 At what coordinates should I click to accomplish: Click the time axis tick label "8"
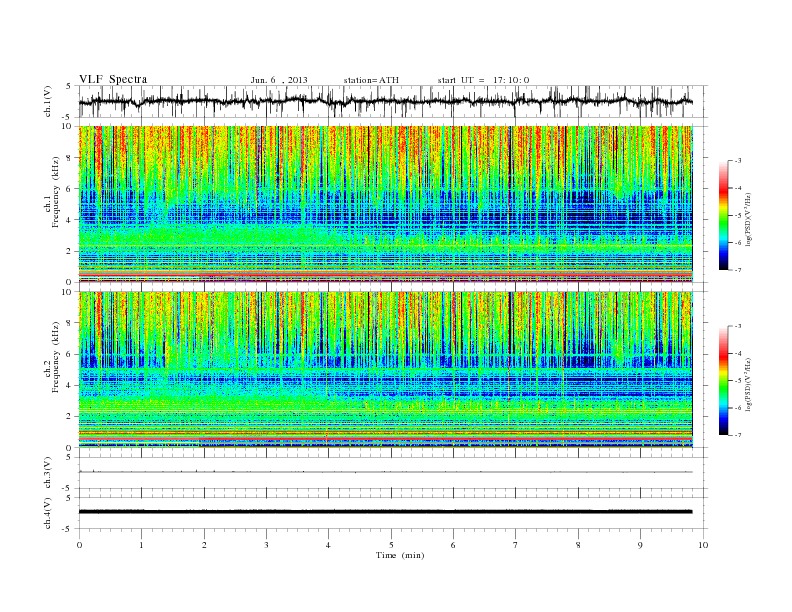coord(578,545)
